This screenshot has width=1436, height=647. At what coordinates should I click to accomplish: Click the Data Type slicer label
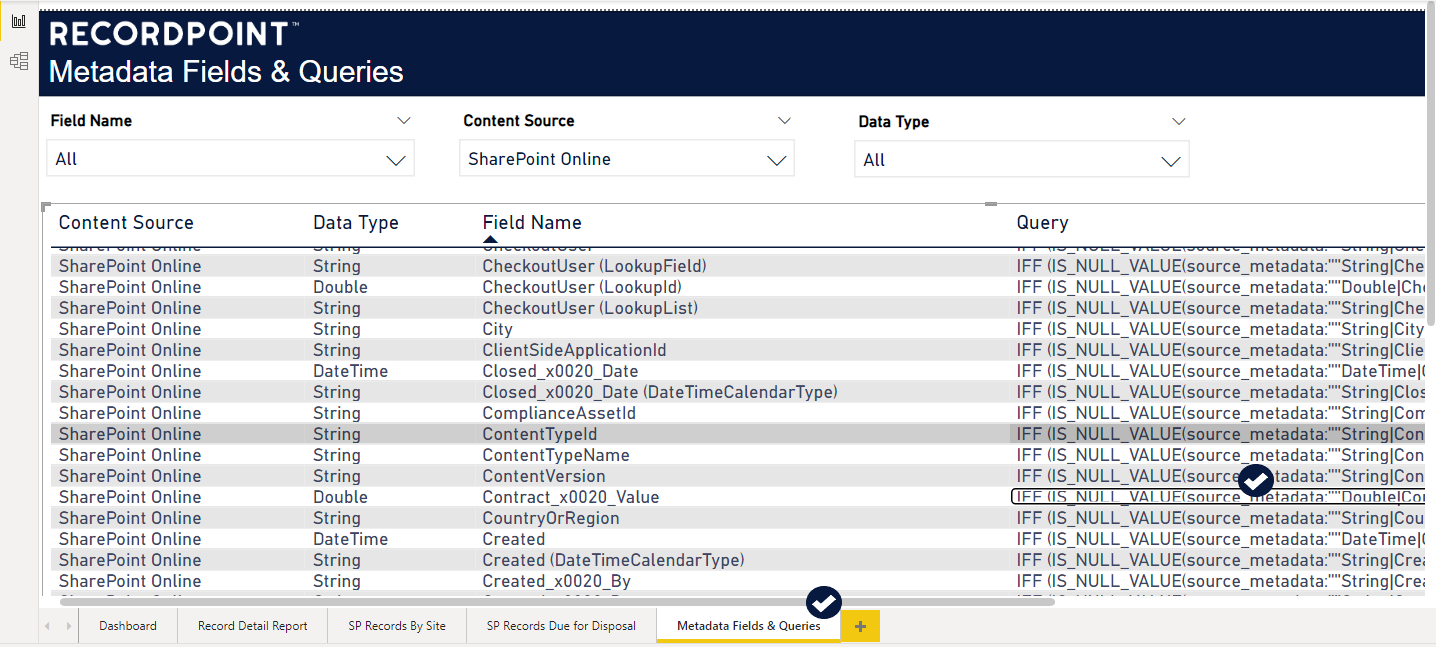(893, 122)
